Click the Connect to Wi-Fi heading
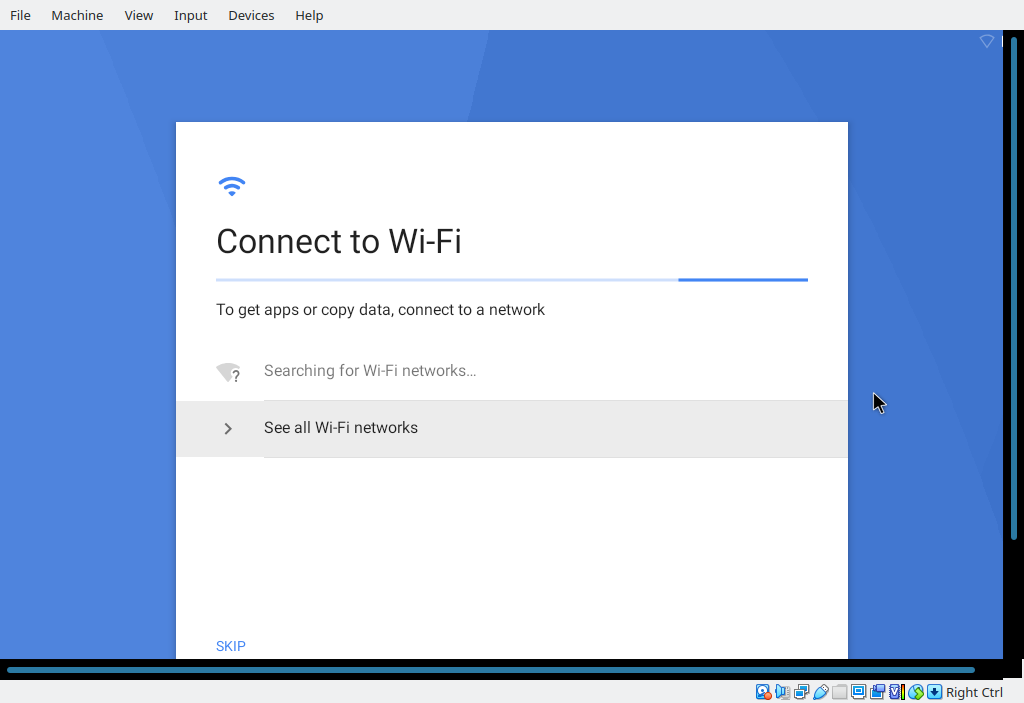Viewport: 1024px width, 703px height. pyautogui.click(x=339, y=241)
